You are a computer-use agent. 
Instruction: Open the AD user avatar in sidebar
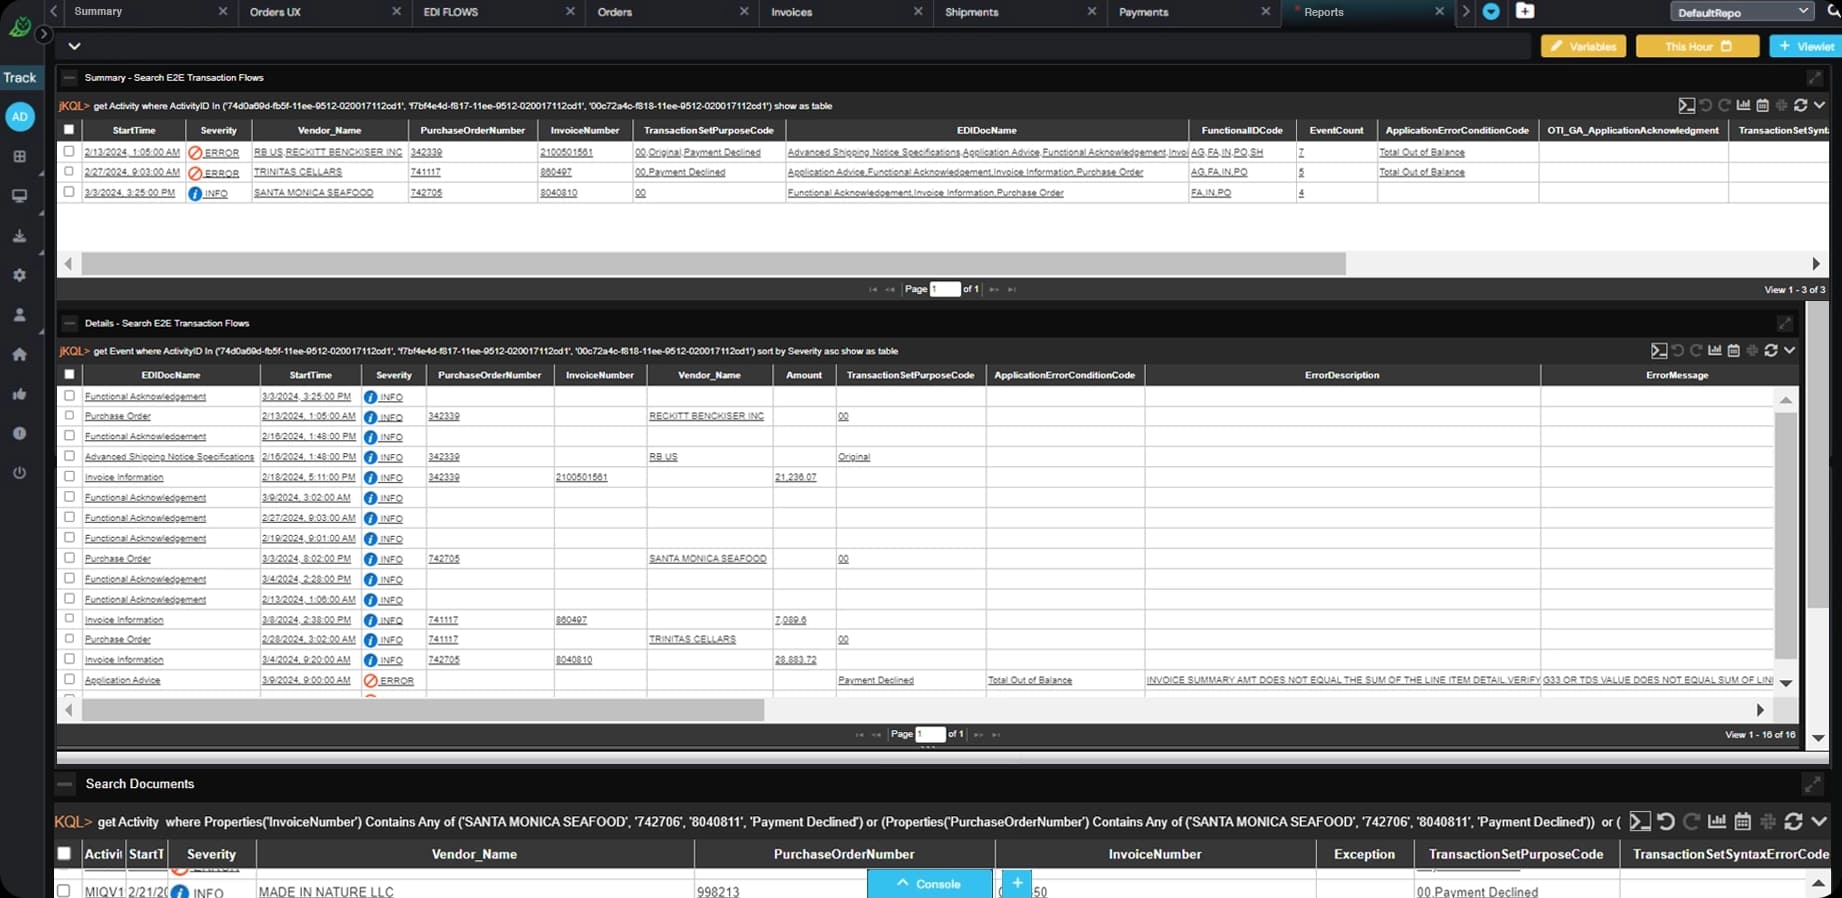click(20, 117)
